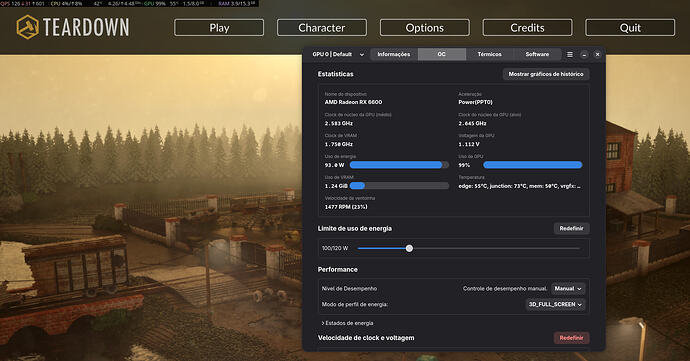This screenshot has height=361, width=690.
Task: Click the Performance section heading
Action: (x=338, y=269)
